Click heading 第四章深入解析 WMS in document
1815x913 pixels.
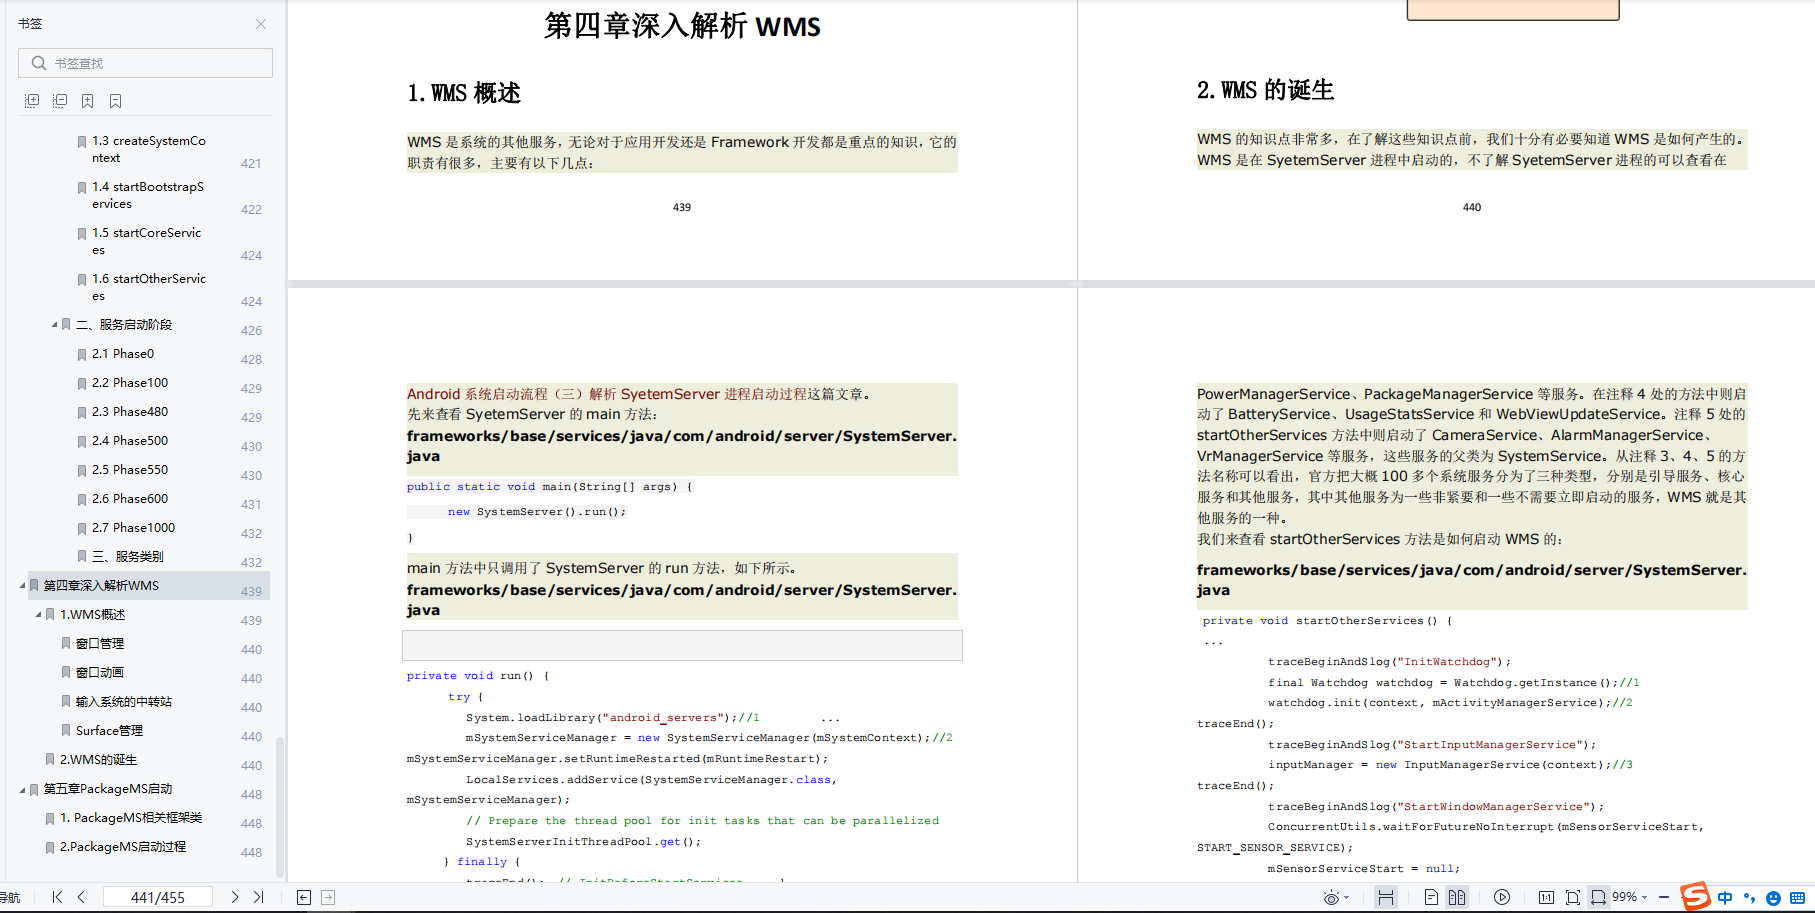[x=682, y=26]
